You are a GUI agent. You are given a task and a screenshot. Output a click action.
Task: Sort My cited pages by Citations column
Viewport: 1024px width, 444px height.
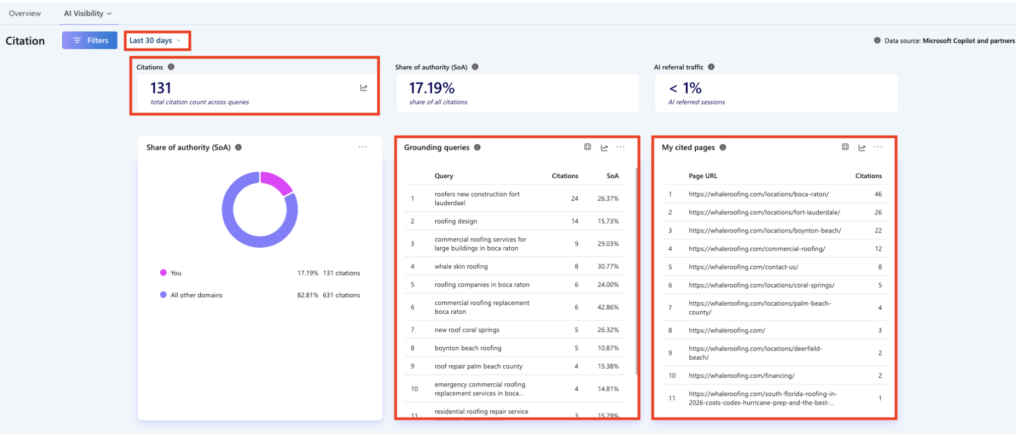point(869,176)
